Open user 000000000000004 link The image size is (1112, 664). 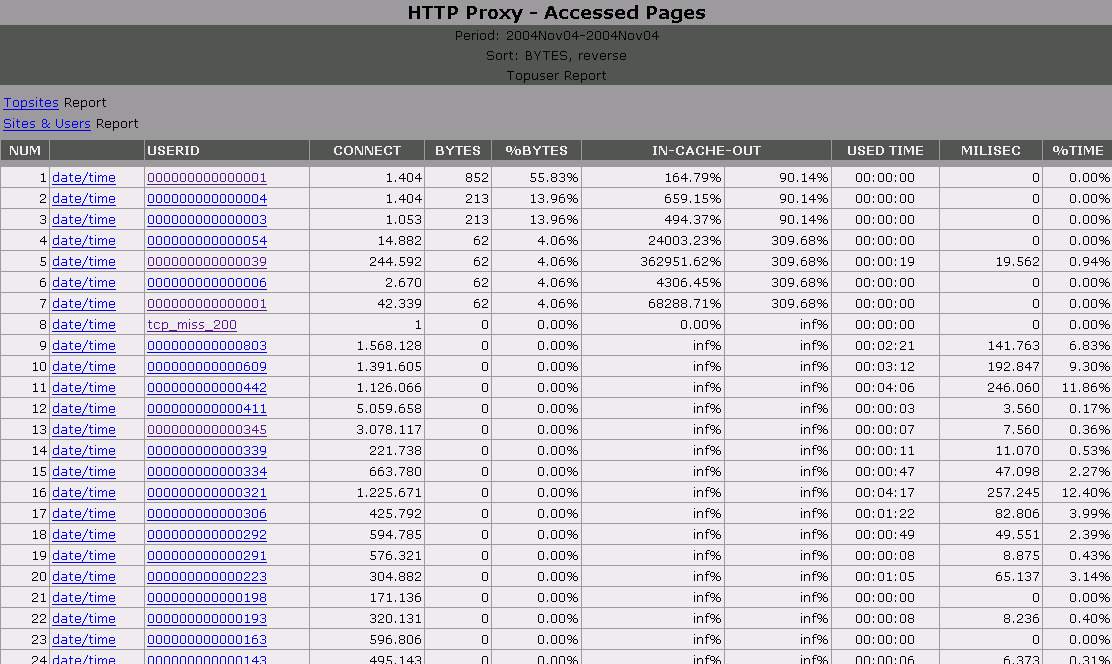click(x=207, y=199)
